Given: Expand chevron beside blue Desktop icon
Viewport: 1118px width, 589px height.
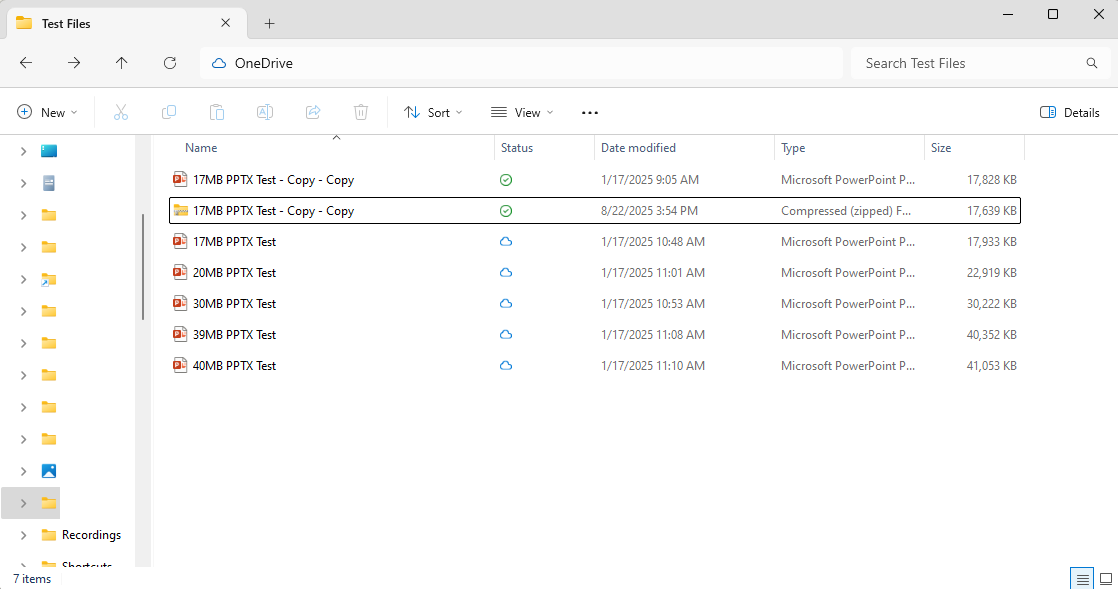Looking at the screenshot, I should [24, 151].
